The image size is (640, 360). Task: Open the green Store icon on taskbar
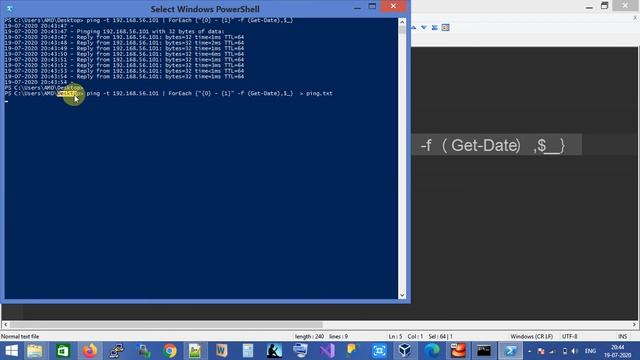[x=63, y=351]
